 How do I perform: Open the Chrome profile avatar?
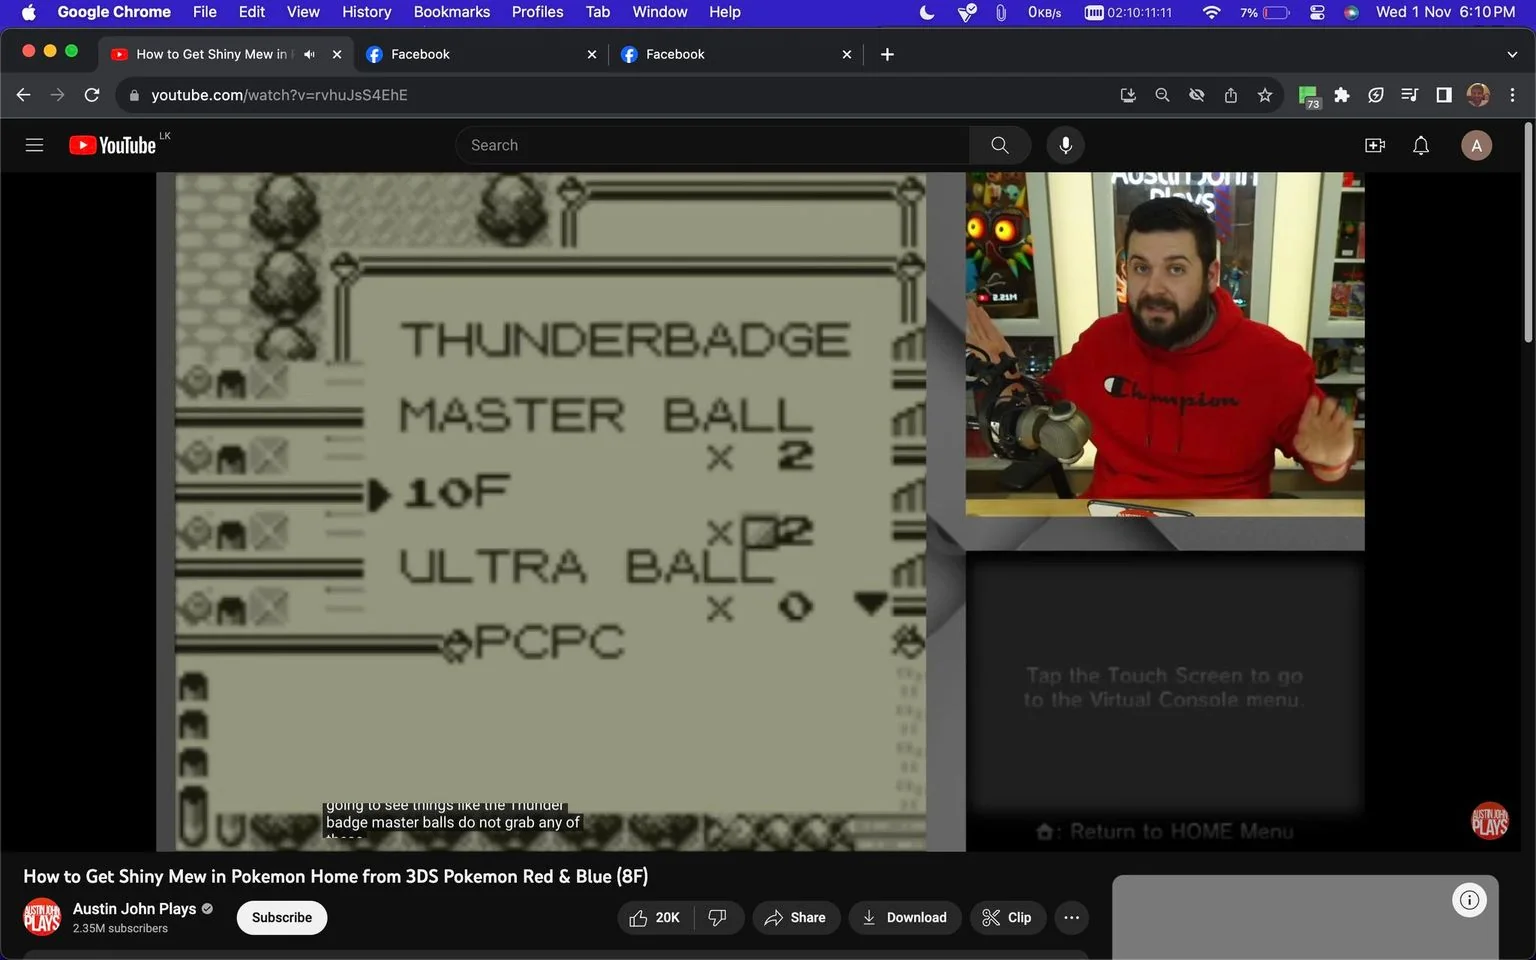pos(1478,95)
